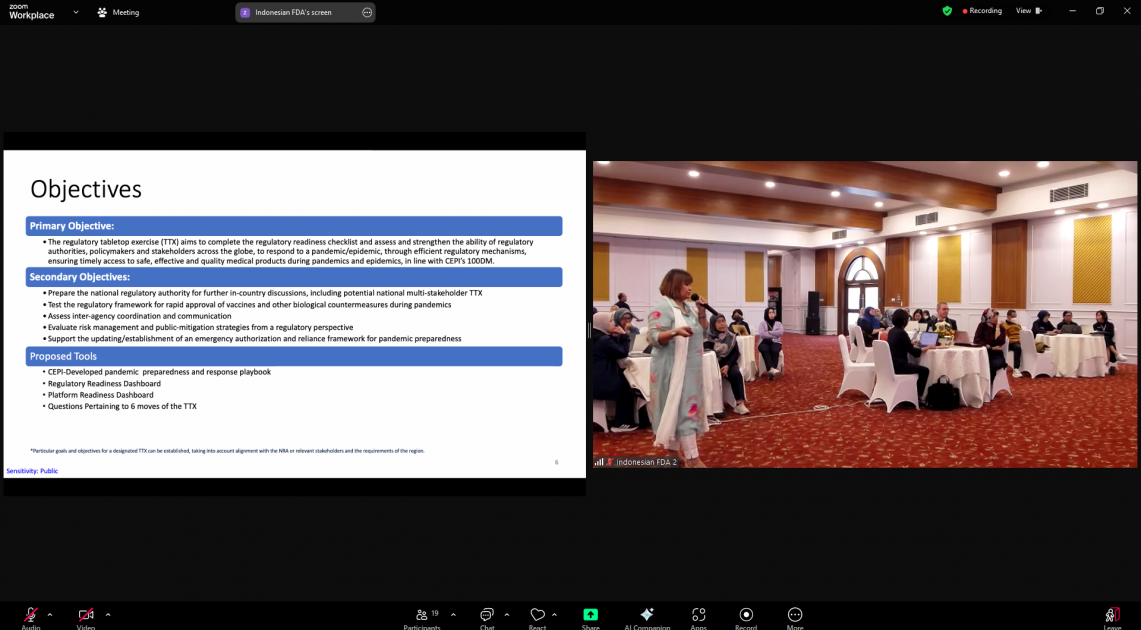The height and width of the screenshot is (630, 1141).
Task: Unmute the microphone Audio icon
Action: coord(31,615)
